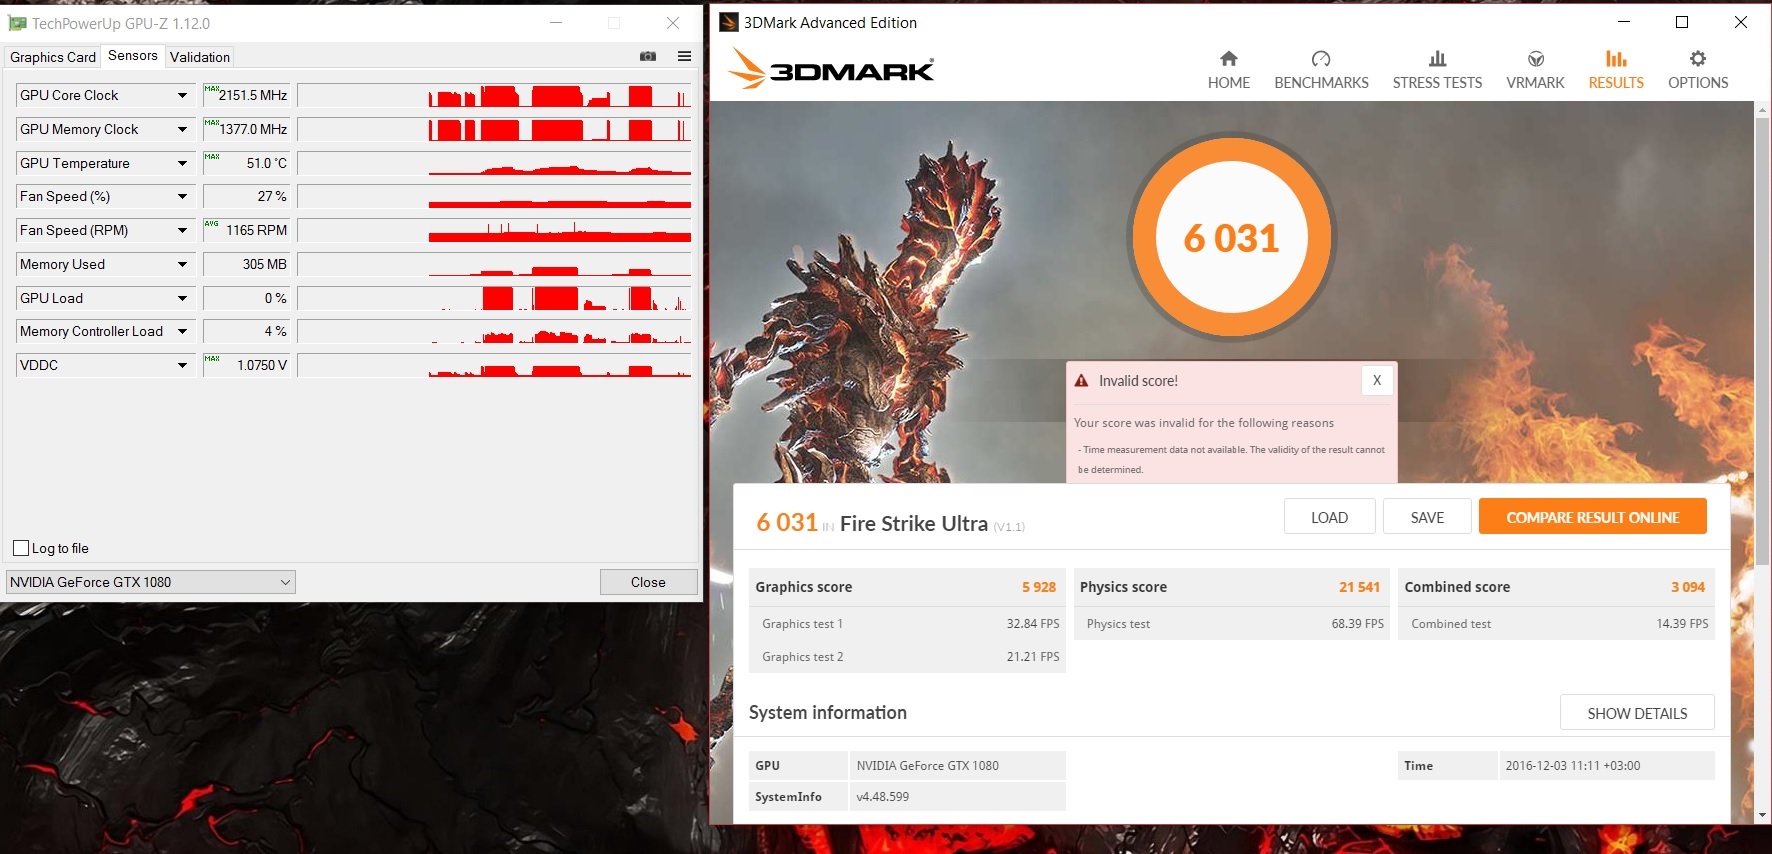Click Graphics test 1 result 32.84 FPS
Image resolution: width=1772 pixels, height=854 pixels.
tap(1033, 623)
